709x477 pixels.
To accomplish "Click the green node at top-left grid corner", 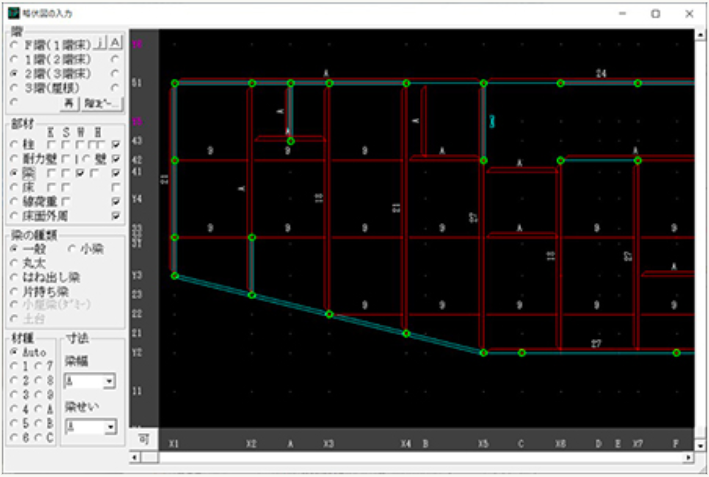I will pyautogui.click(x=174, y=83).
